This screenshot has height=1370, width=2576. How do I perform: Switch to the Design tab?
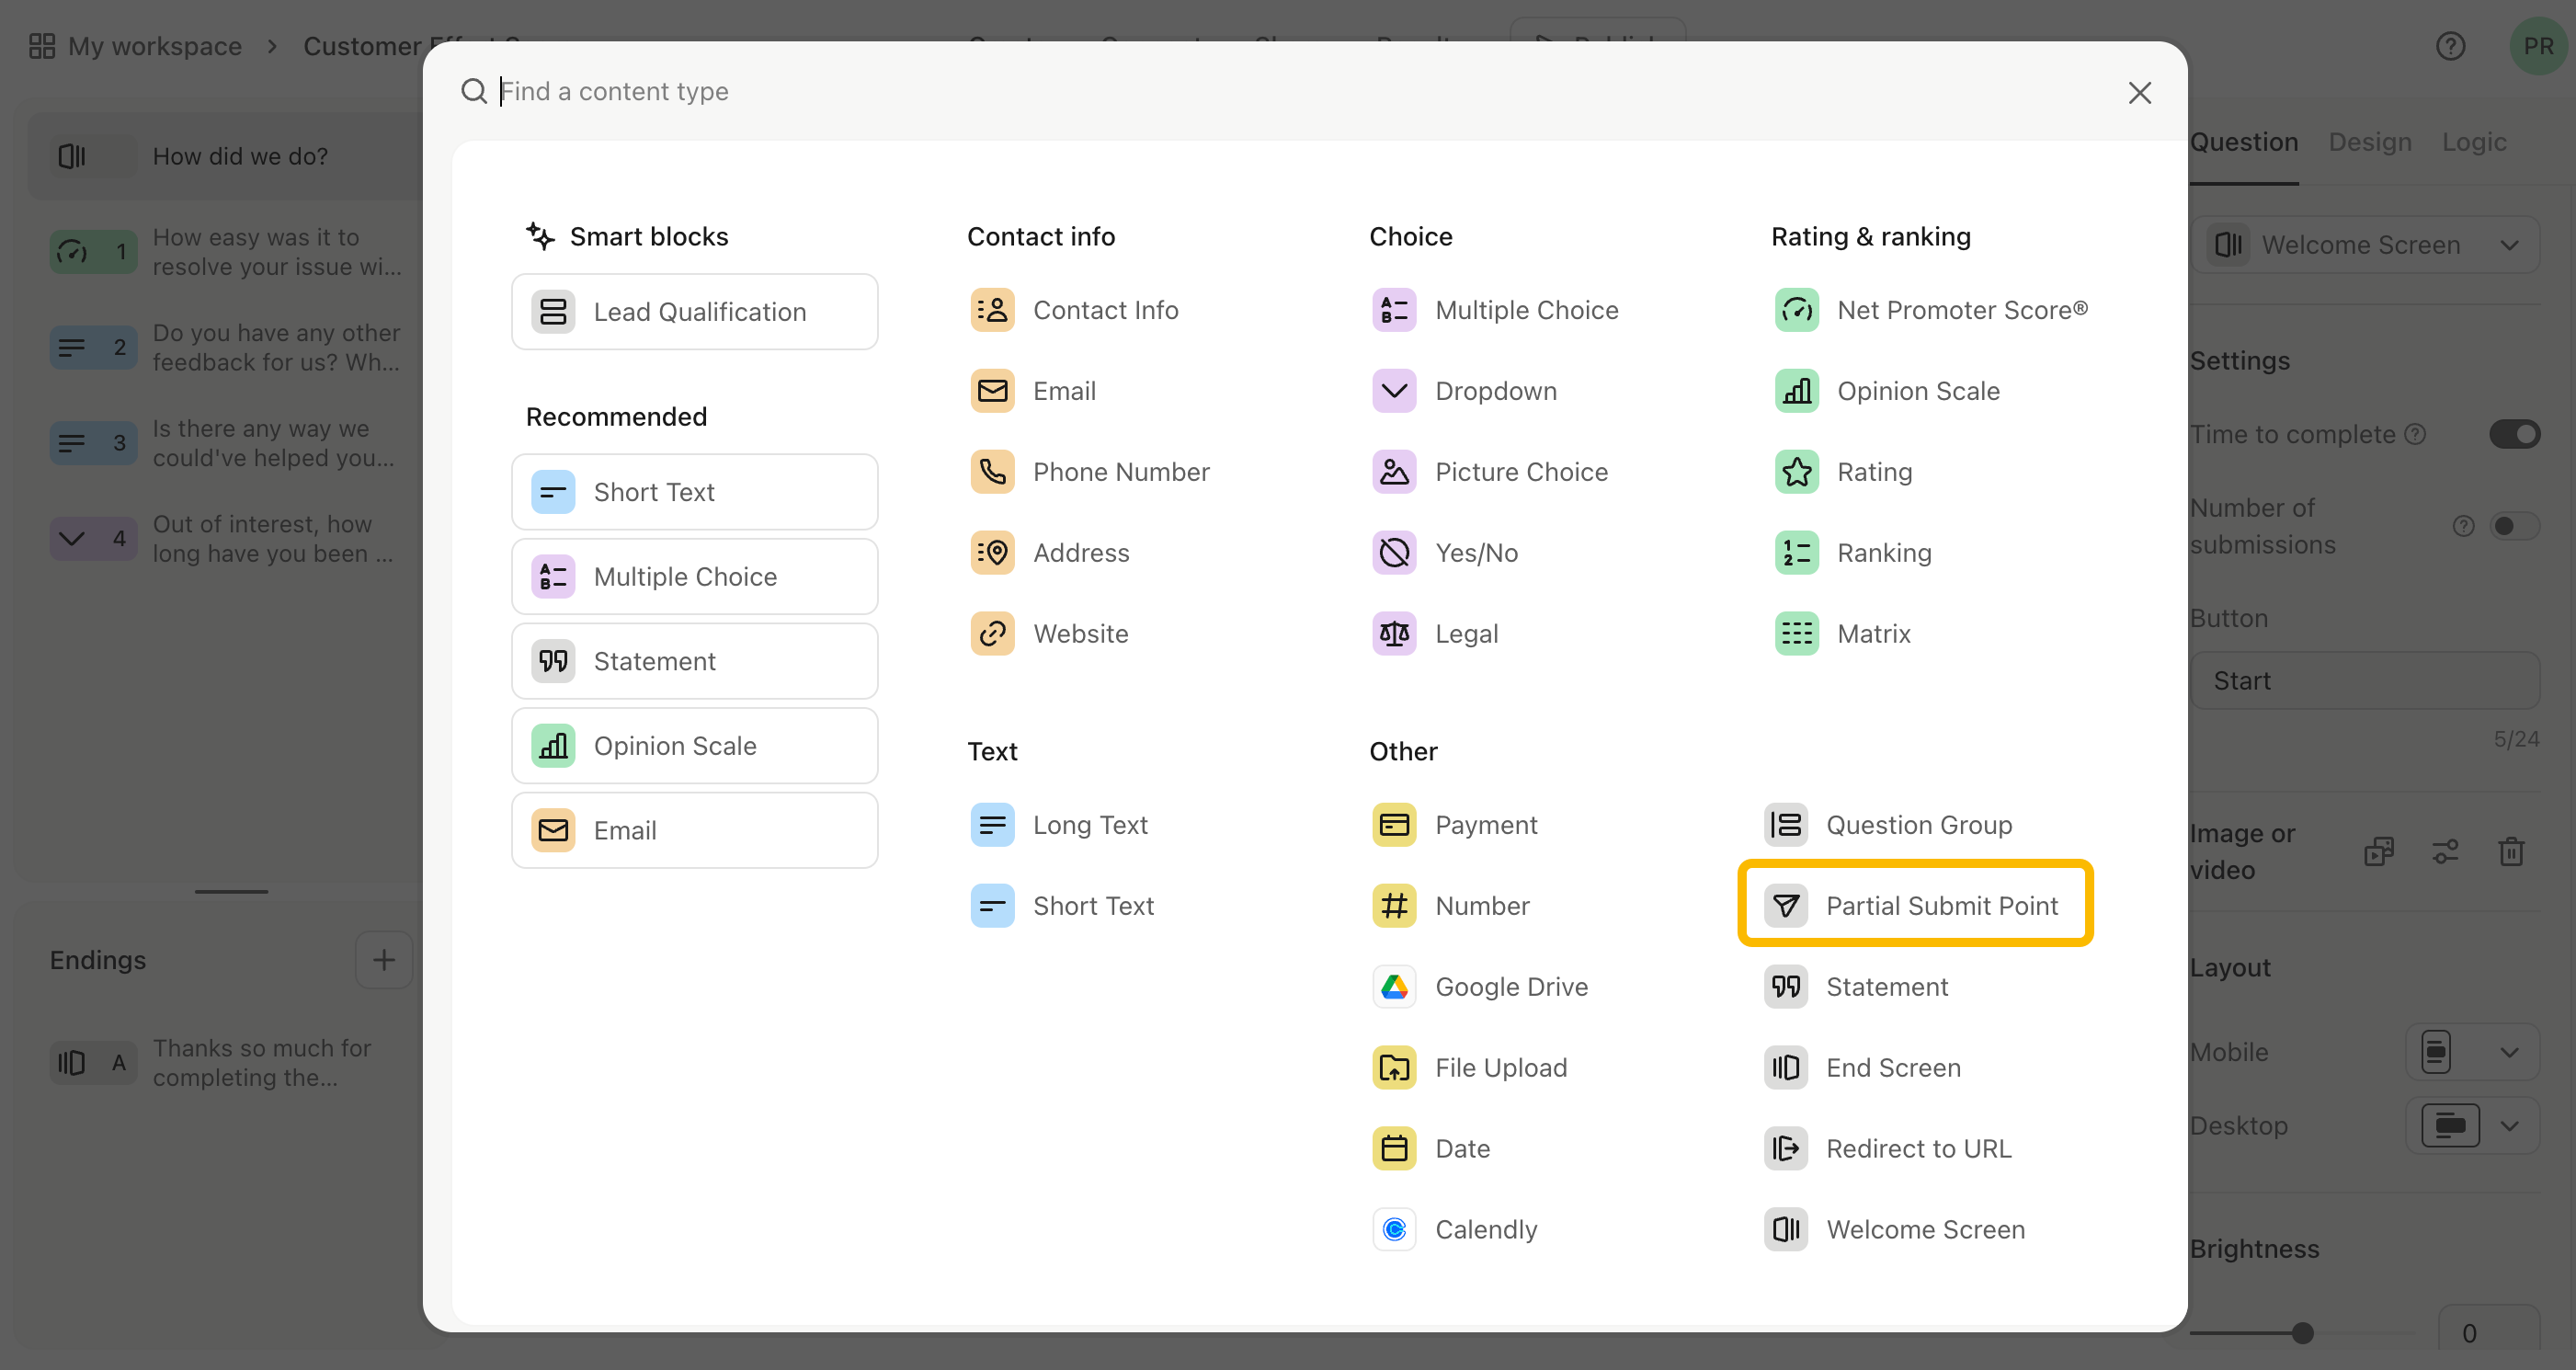coord(2369,142)
